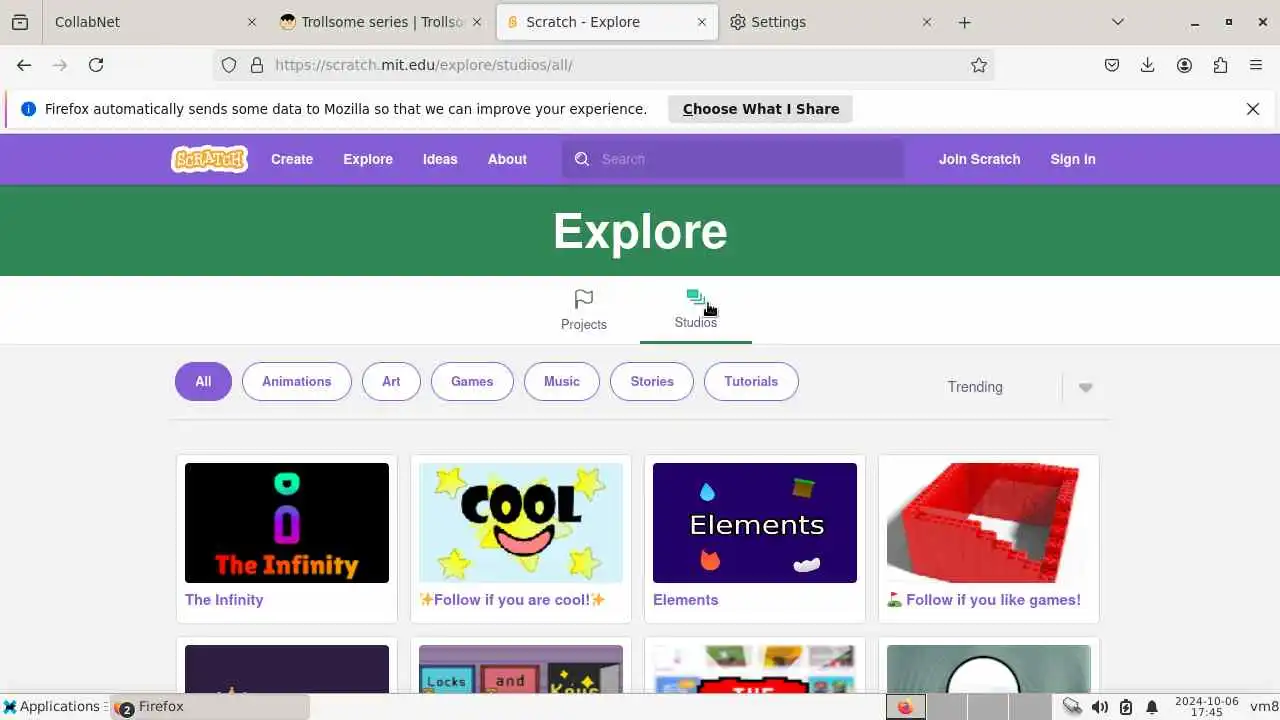Click the network icon in system tray

click(x=1072, y=707)
